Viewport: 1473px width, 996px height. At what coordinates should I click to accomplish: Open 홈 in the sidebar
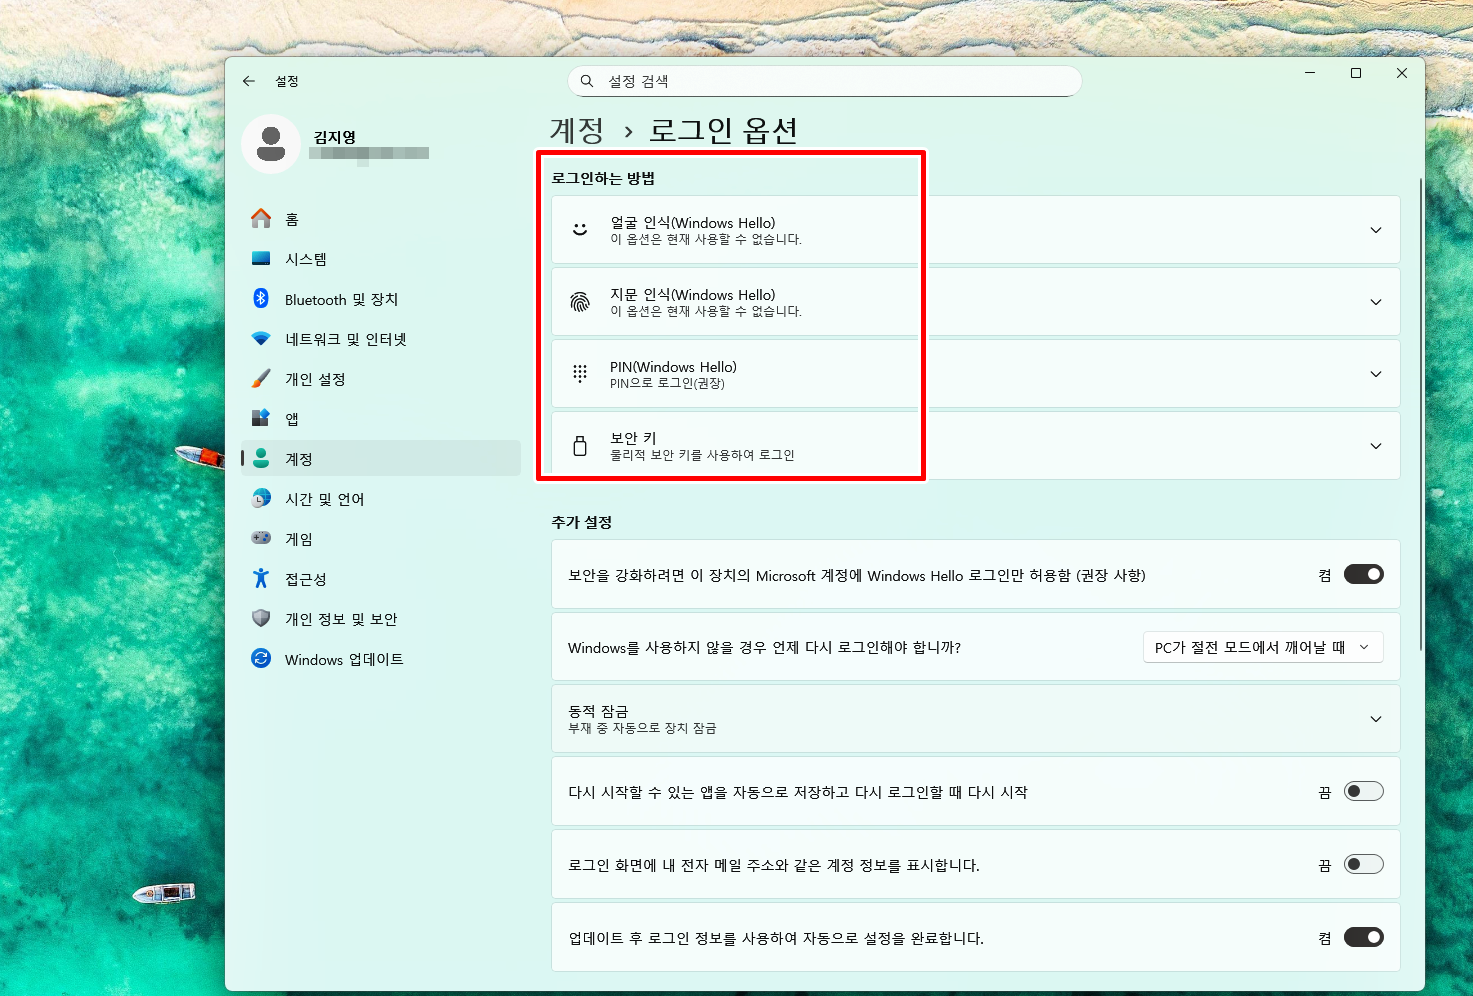coord(381,218)
